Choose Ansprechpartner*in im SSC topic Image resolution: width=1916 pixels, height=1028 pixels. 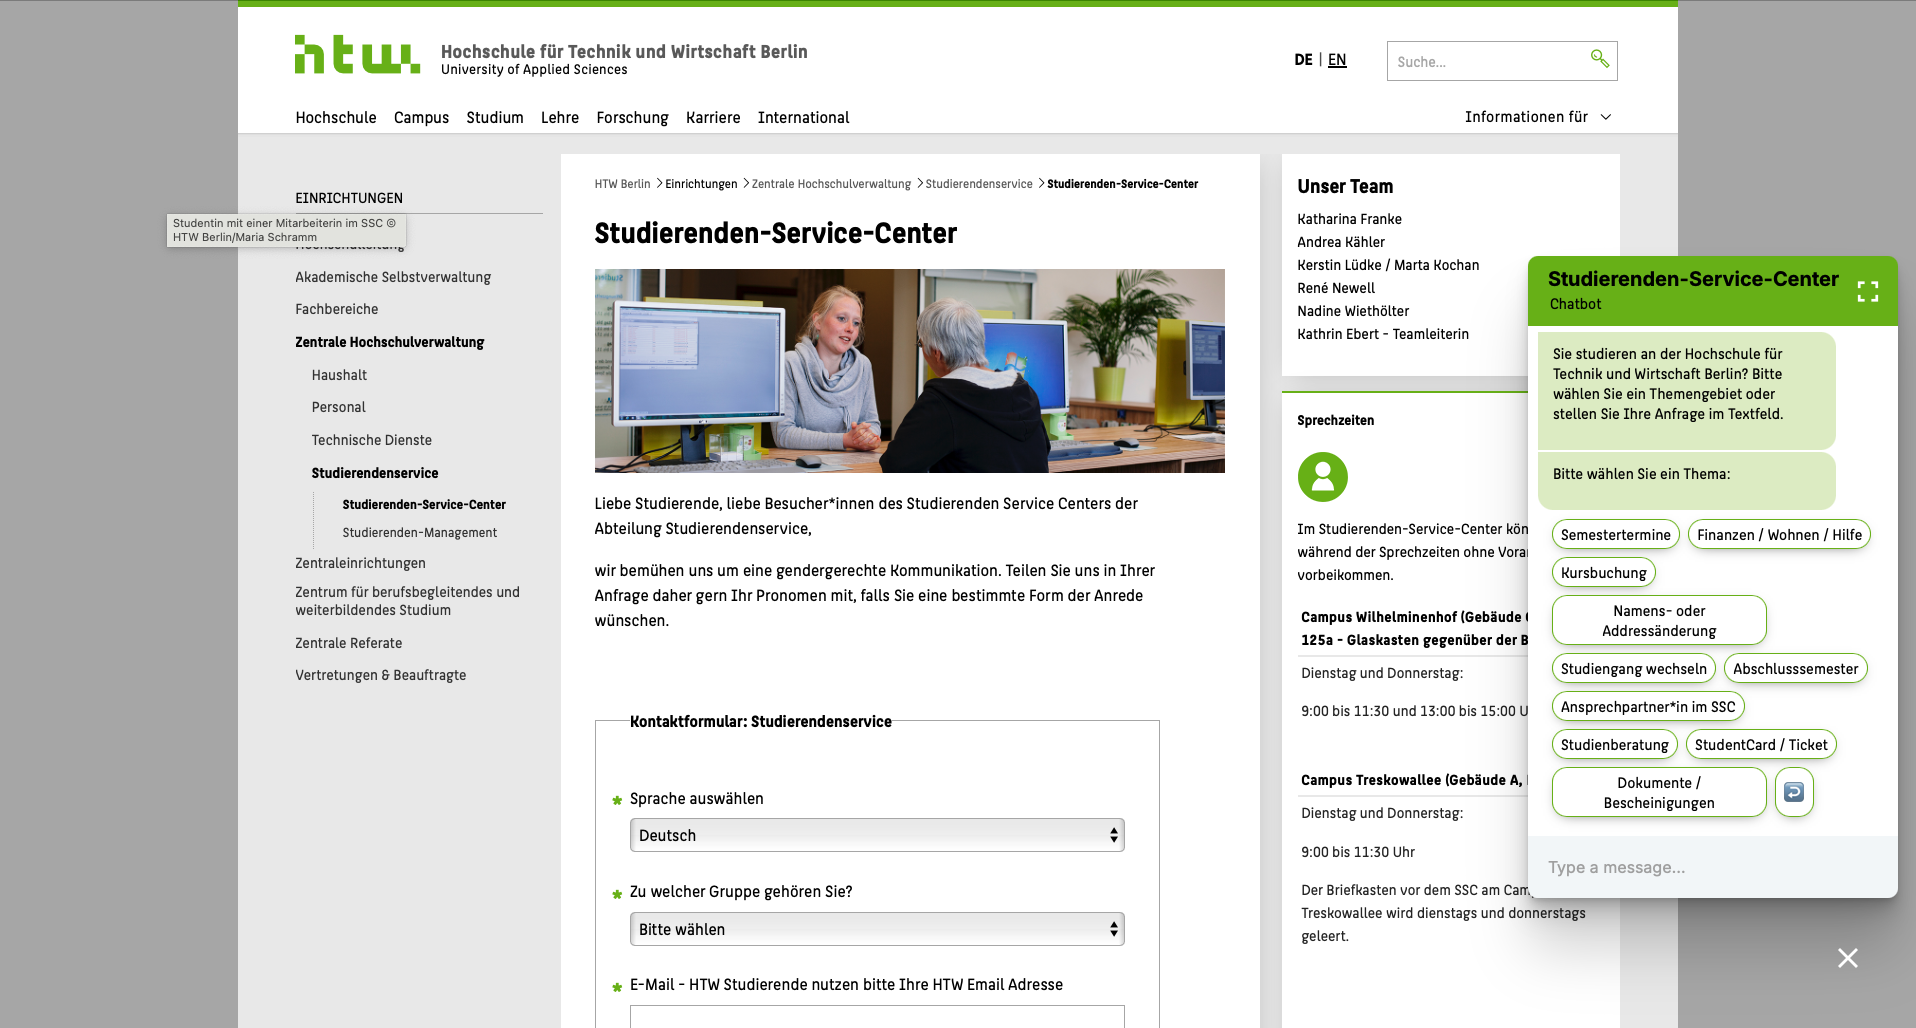click(x=1648, y=707)
